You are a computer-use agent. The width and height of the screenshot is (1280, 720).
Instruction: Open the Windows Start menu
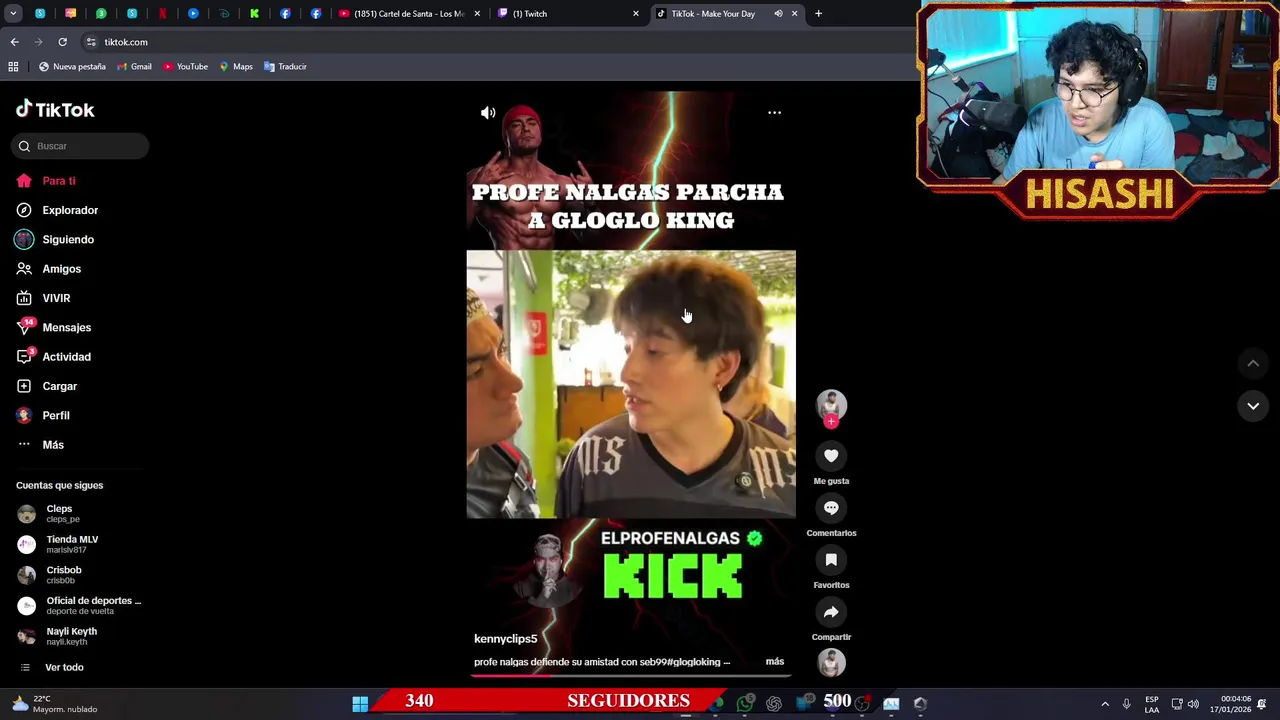tap(360, 704)
